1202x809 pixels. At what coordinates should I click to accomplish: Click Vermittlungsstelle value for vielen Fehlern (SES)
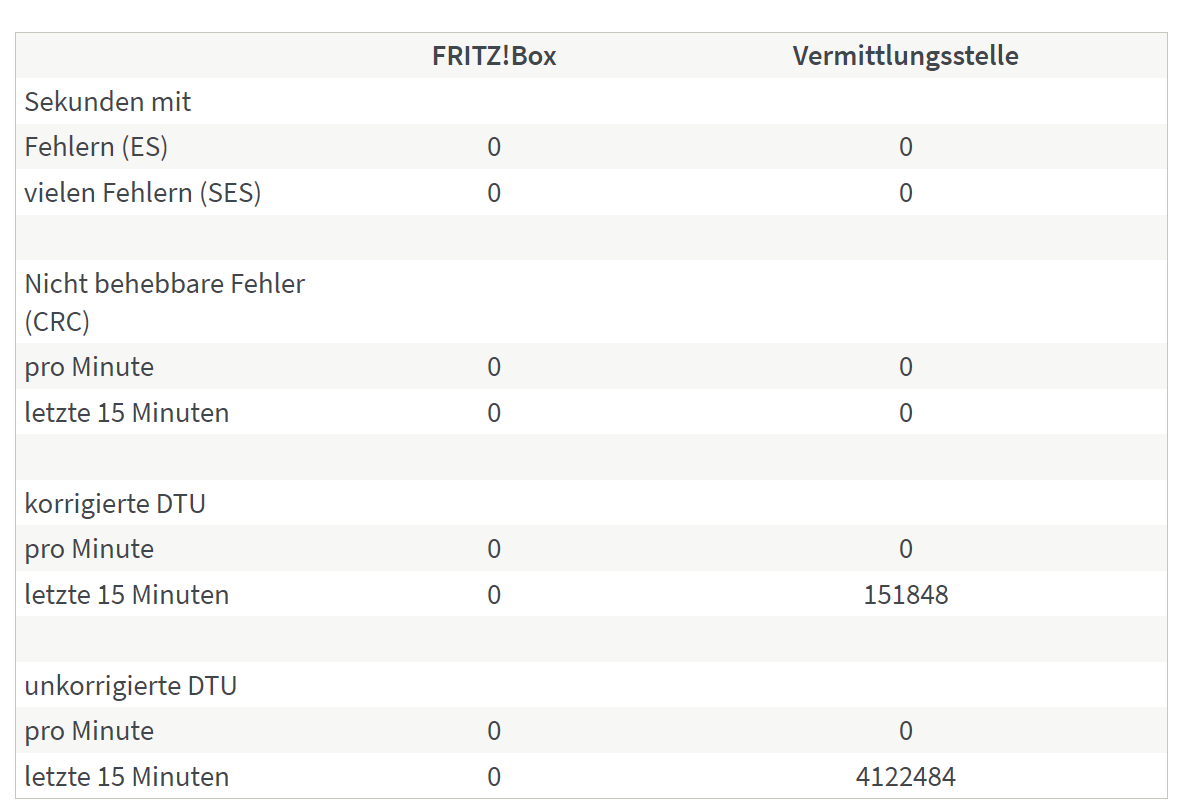[905, 193]
